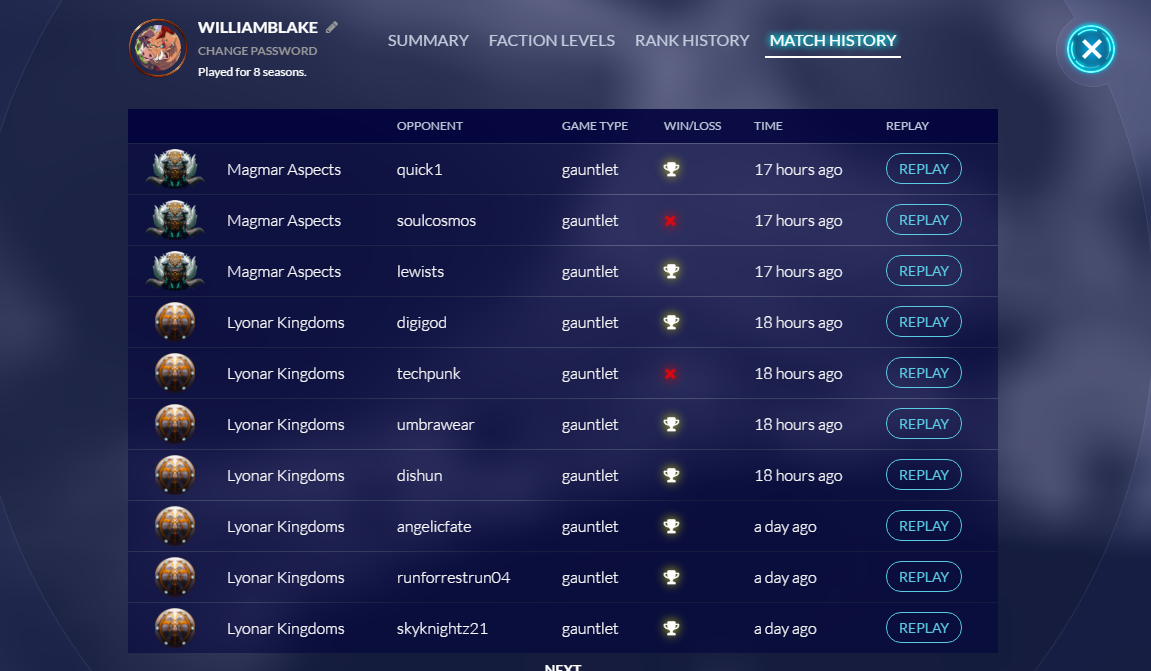Click opponent name quick1
Image resolution: width=1151 pixels, height=671 pixels.
419,170
